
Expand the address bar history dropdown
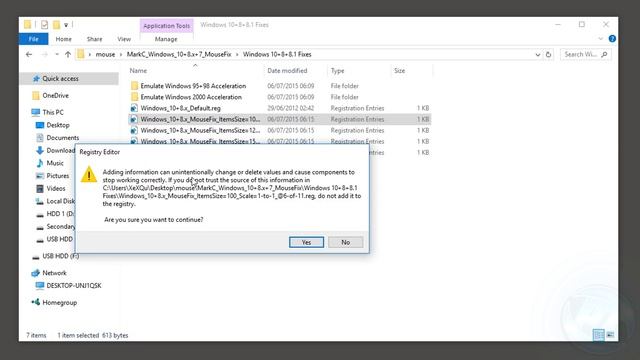[538, 54]
